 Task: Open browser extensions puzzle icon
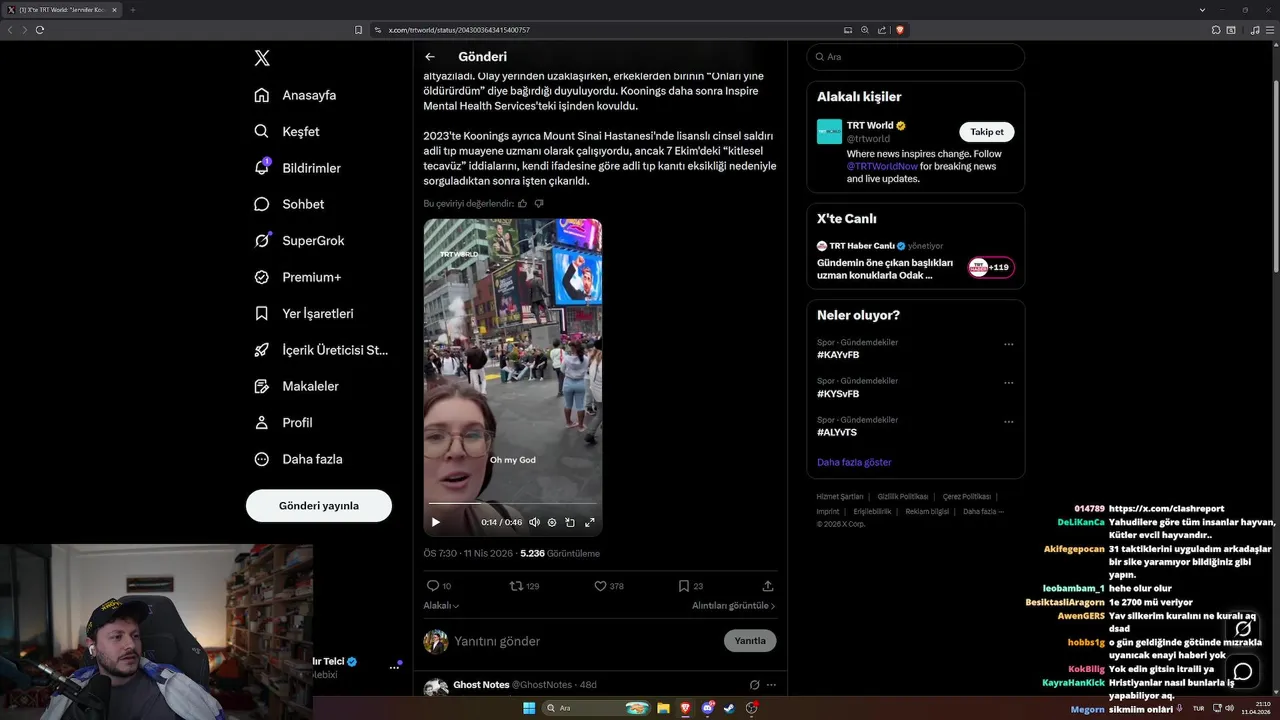[1217, 30]
